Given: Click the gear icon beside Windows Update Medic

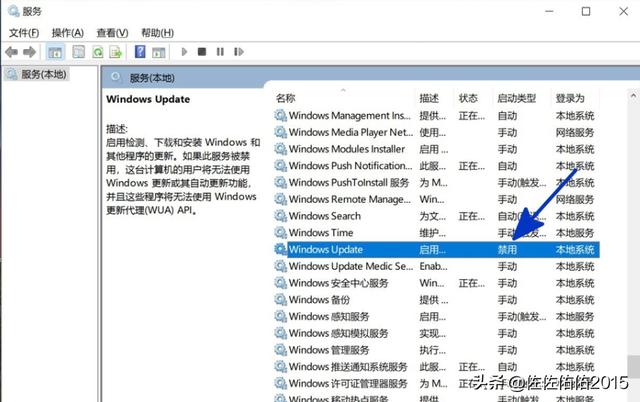Looking at the screenshot, I should (280, 266).
